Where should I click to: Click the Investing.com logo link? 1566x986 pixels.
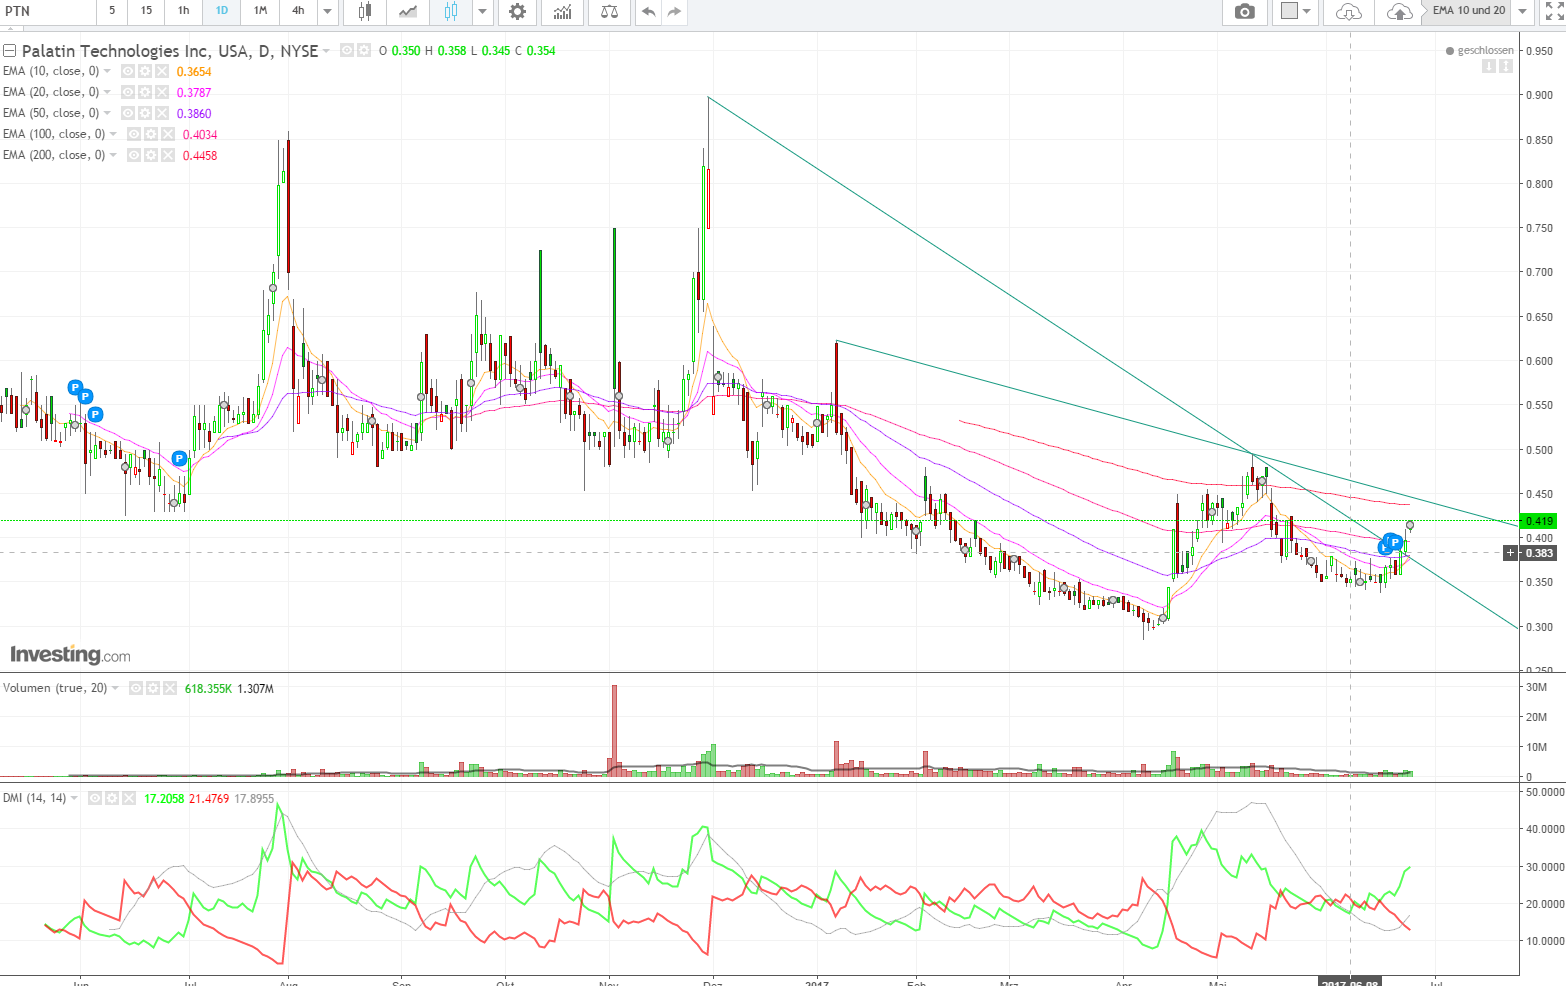coord(70,655)
